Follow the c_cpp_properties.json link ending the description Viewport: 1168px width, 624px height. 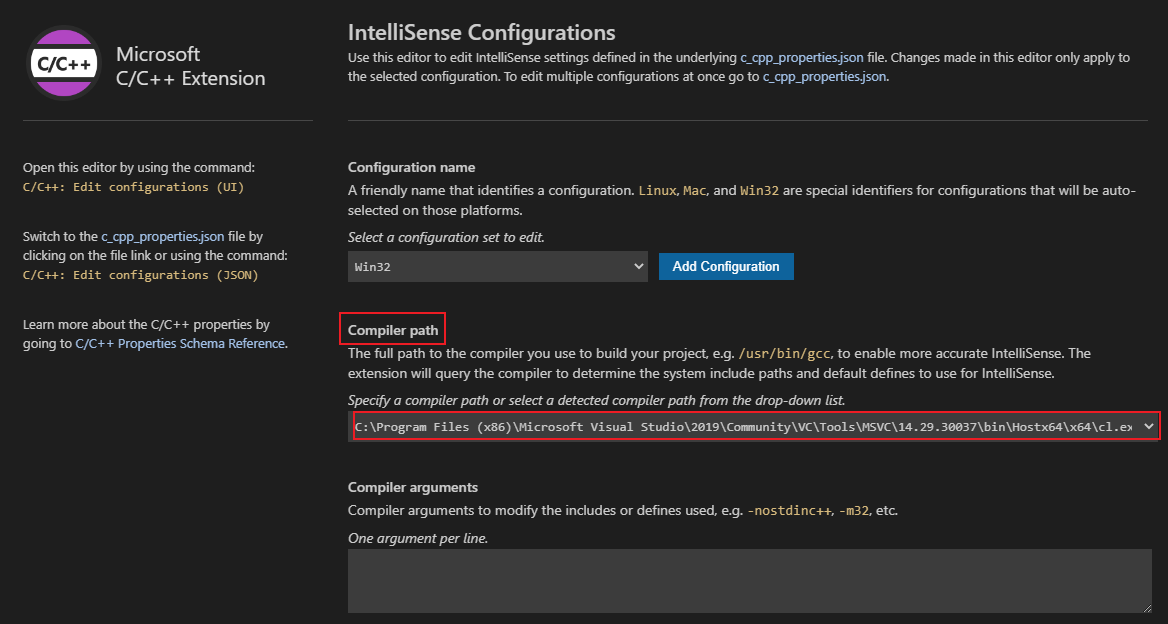(825, 77)
